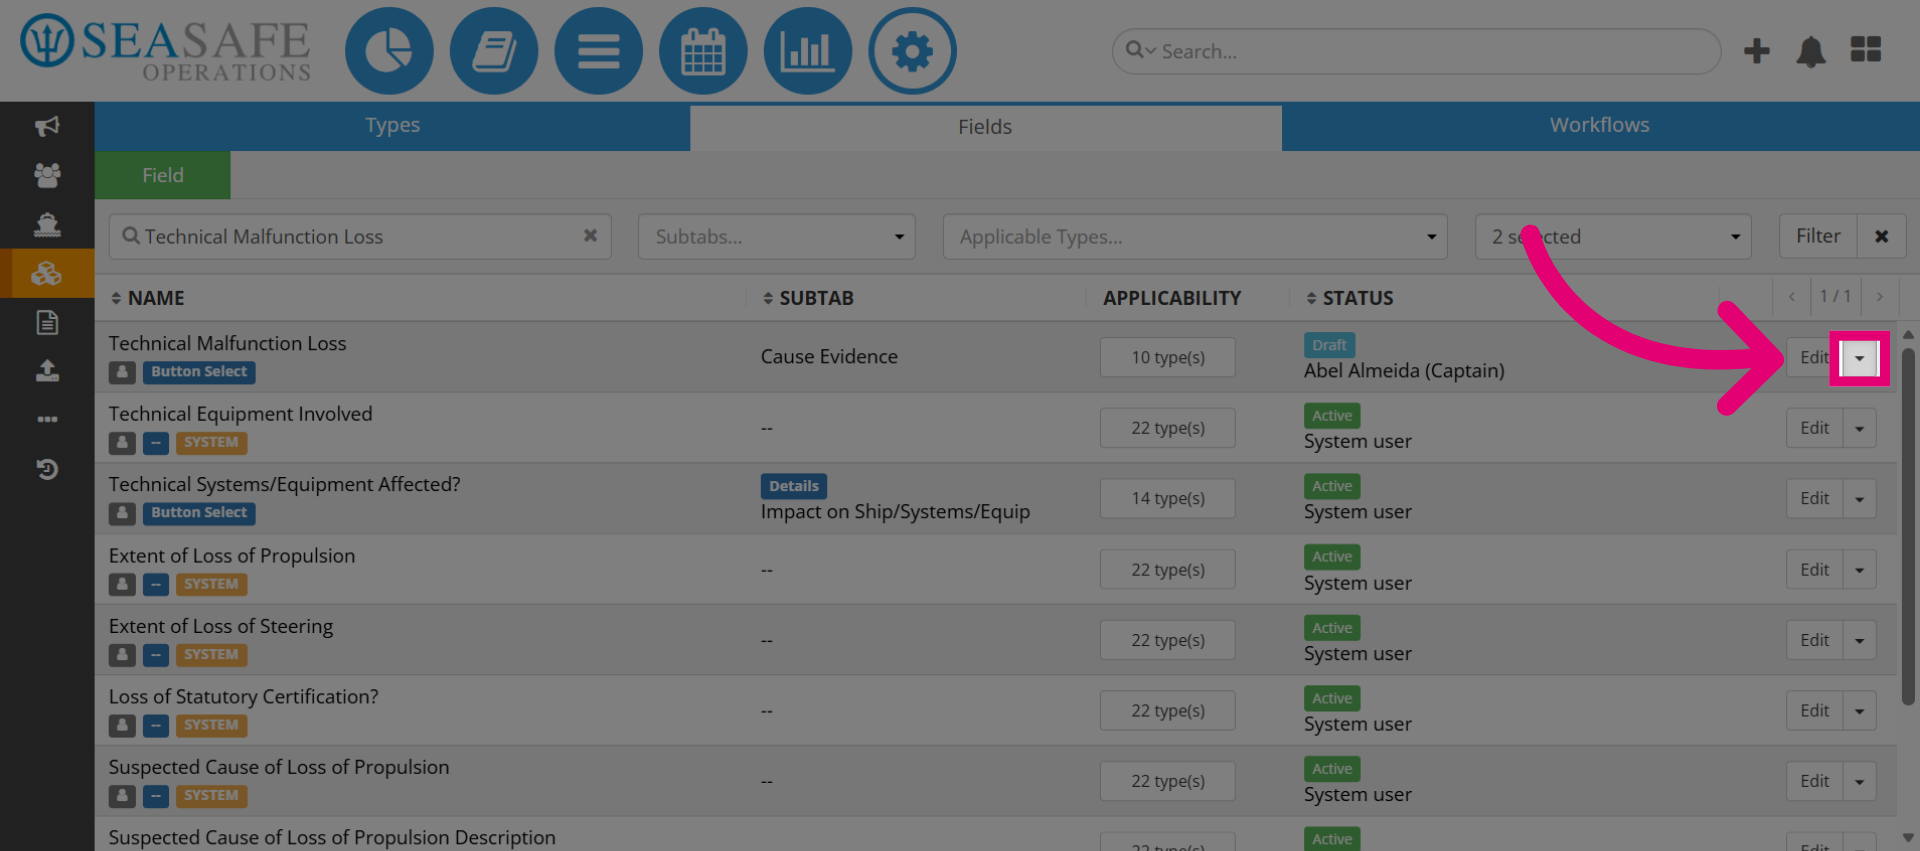Expand Edit options for Extent of Loss of Steering
1920x851 pixels.
click(x=1860, y=640)
